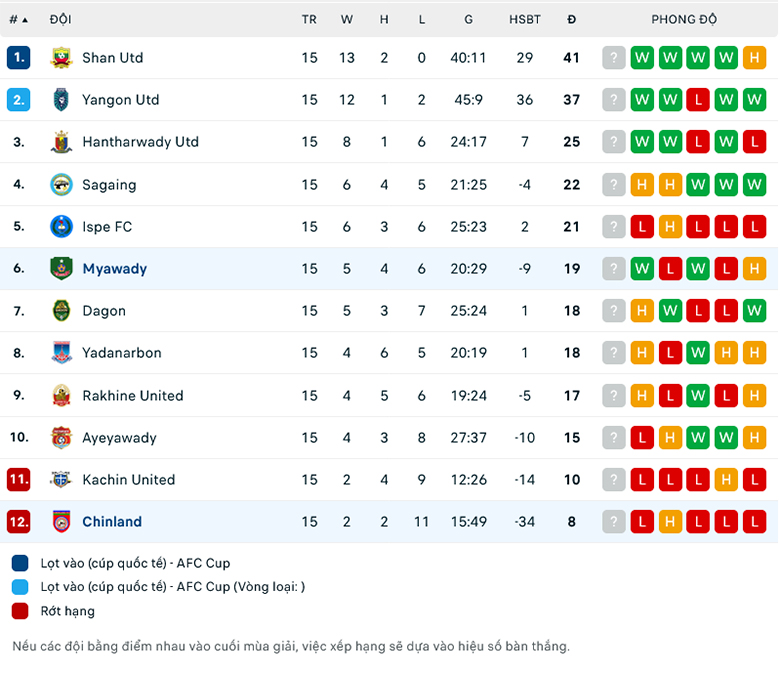780x673 pixels.
Task: Click the Shan Utd team crest icon
Action: [61, 58]
